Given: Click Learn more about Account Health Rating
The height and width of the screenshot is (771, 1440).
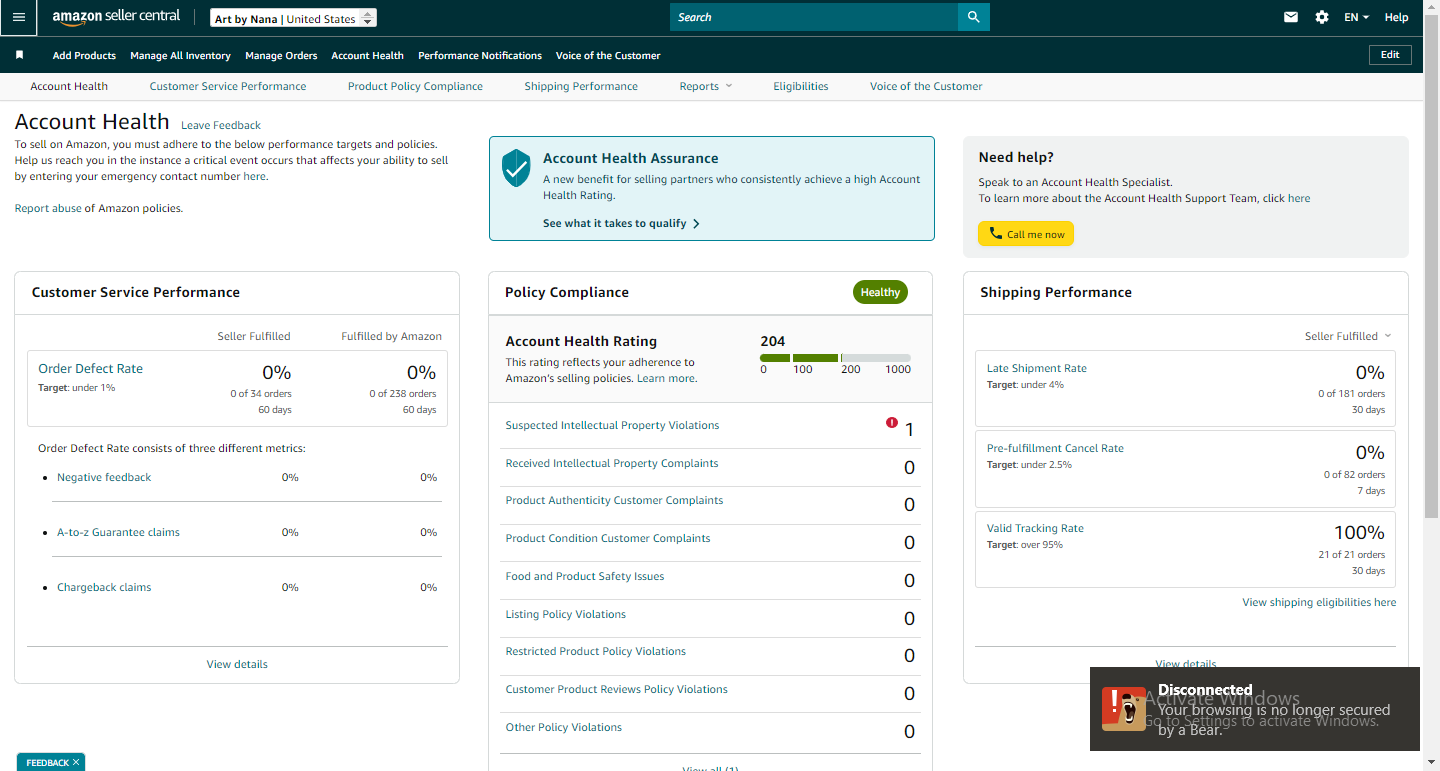Looking at the screenshot, I should pos(666,378).
